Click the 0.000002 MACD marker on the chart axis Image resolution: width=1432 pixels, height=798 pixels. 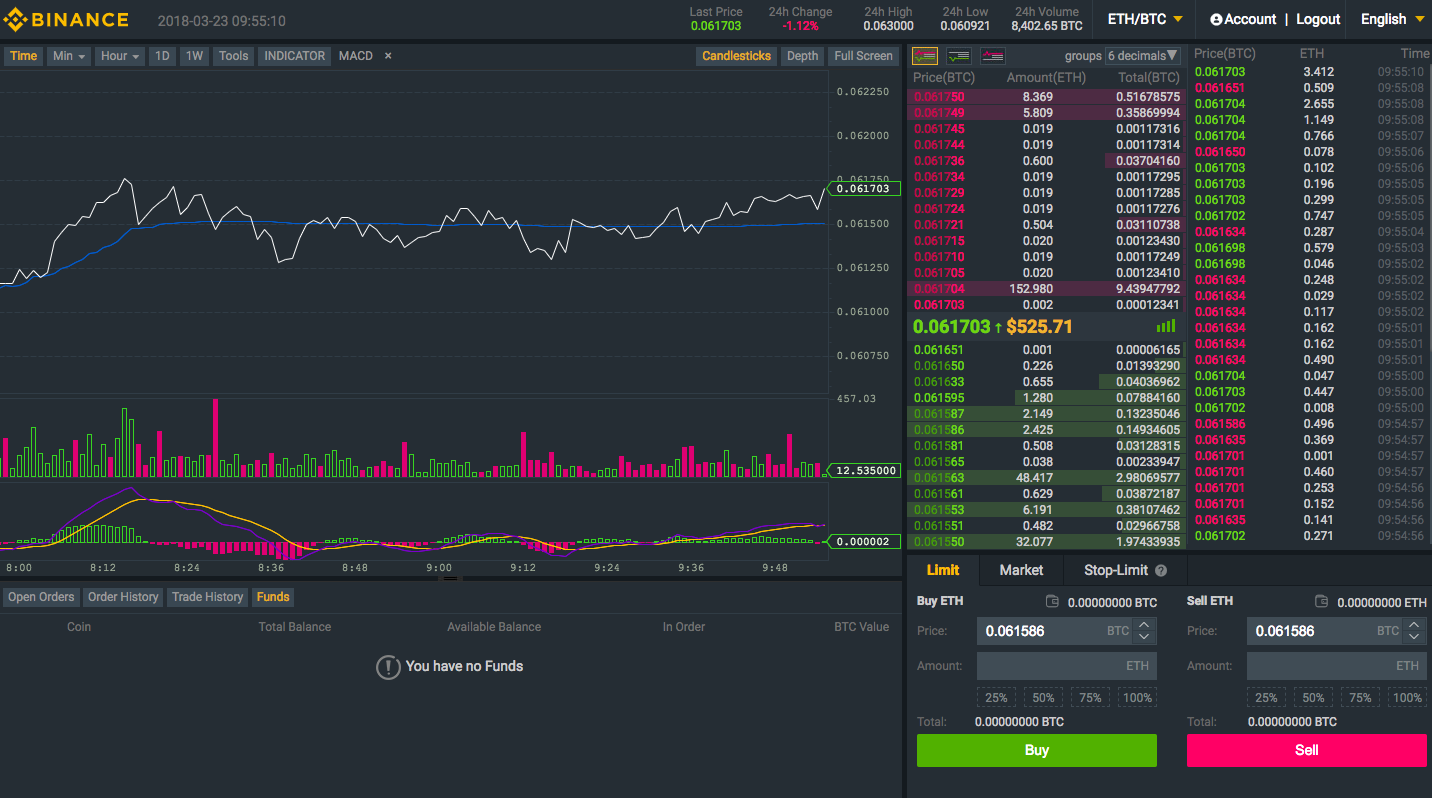pos(865,541)
